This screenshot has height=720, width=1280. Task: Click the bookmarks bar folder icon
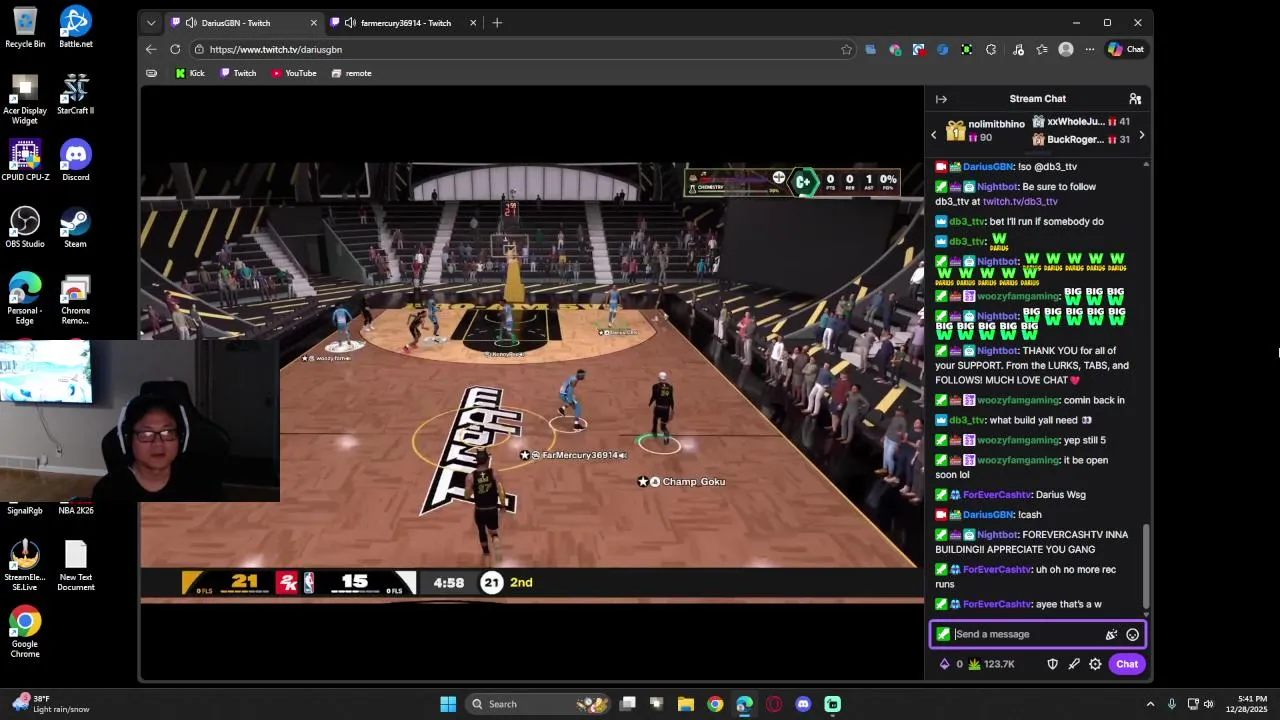point(151,73)
